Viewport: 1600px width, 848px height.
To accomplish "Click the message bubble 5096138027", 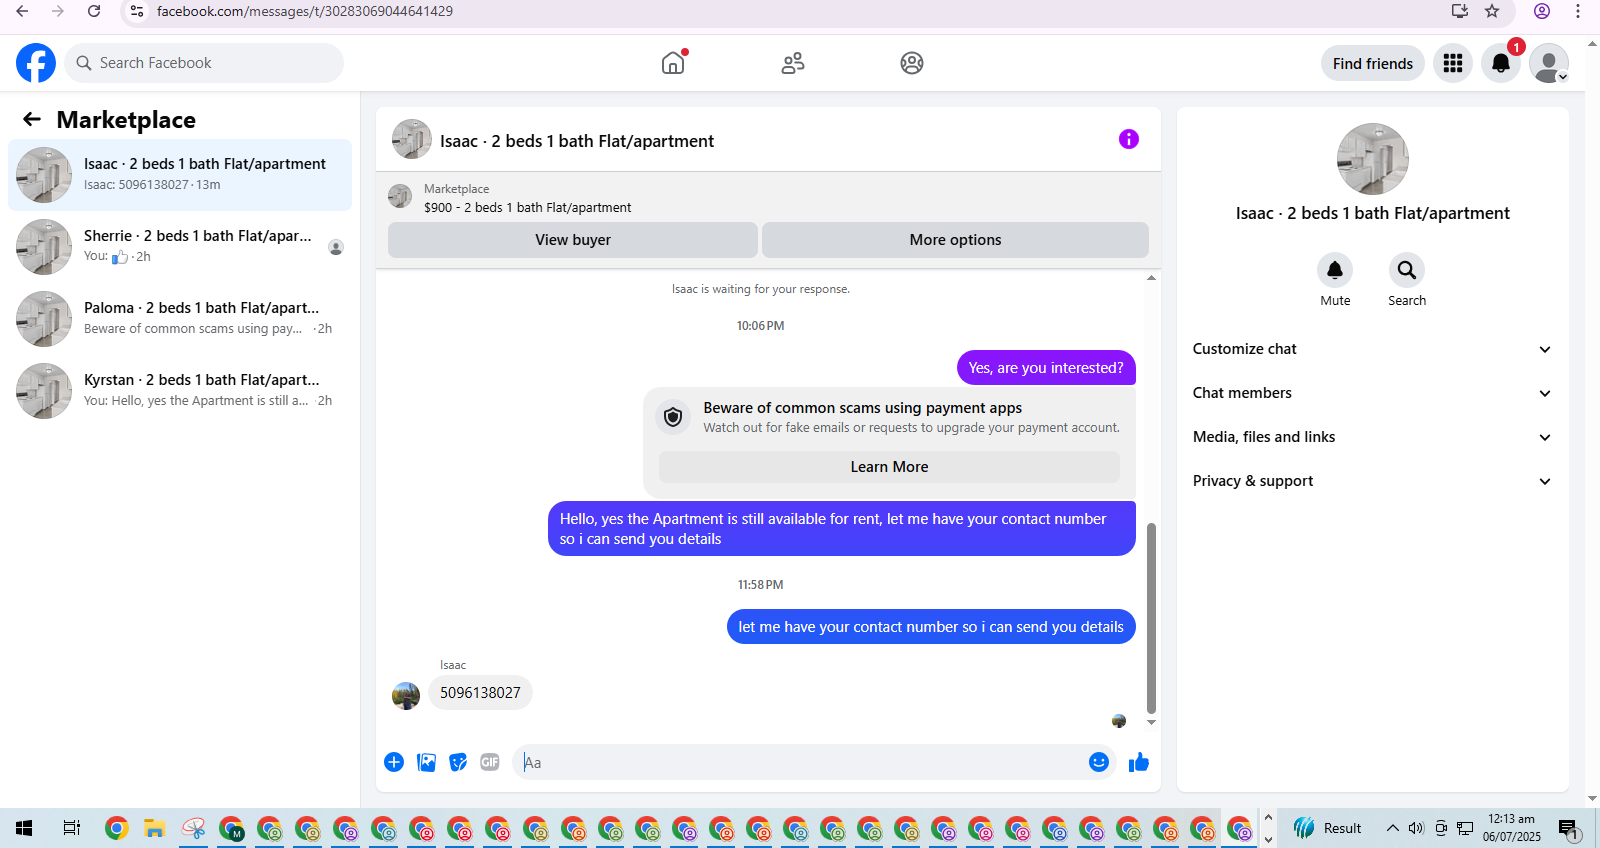I will (480, 693).
